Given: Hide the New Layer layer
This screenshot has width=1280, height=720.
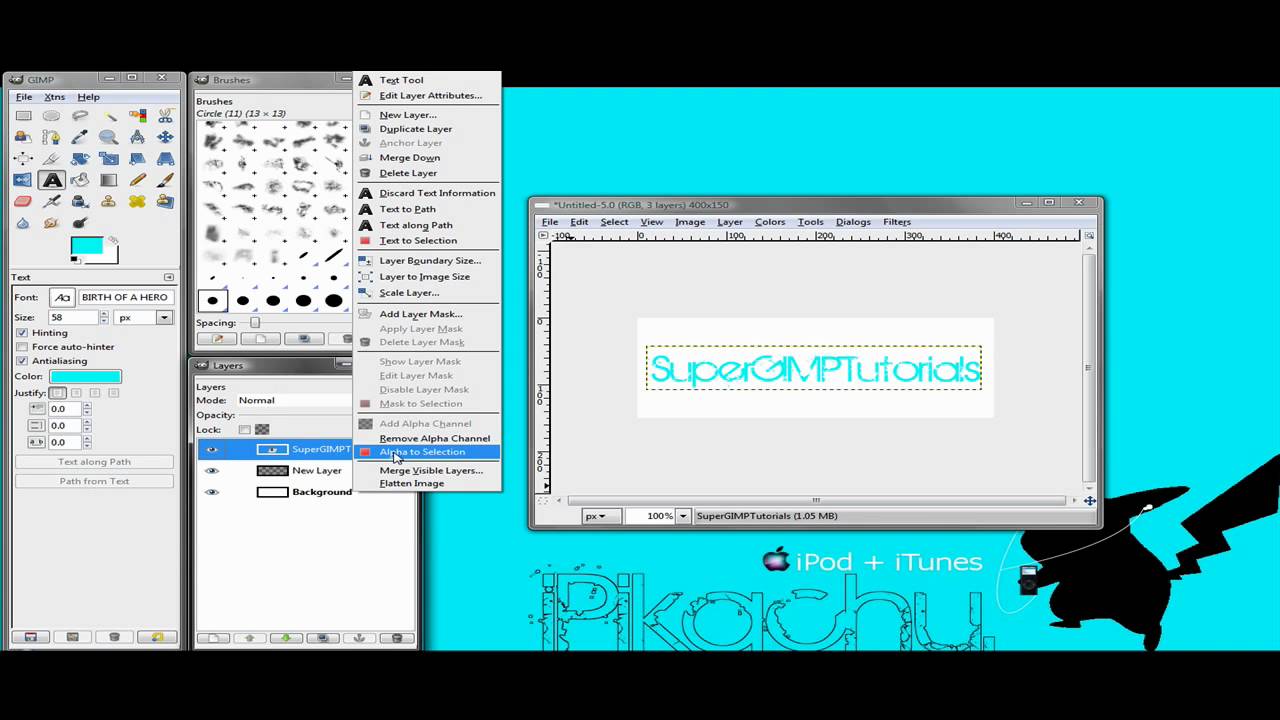Looking at the screenshot, I should pyautogui.click(x=211, y=470).
